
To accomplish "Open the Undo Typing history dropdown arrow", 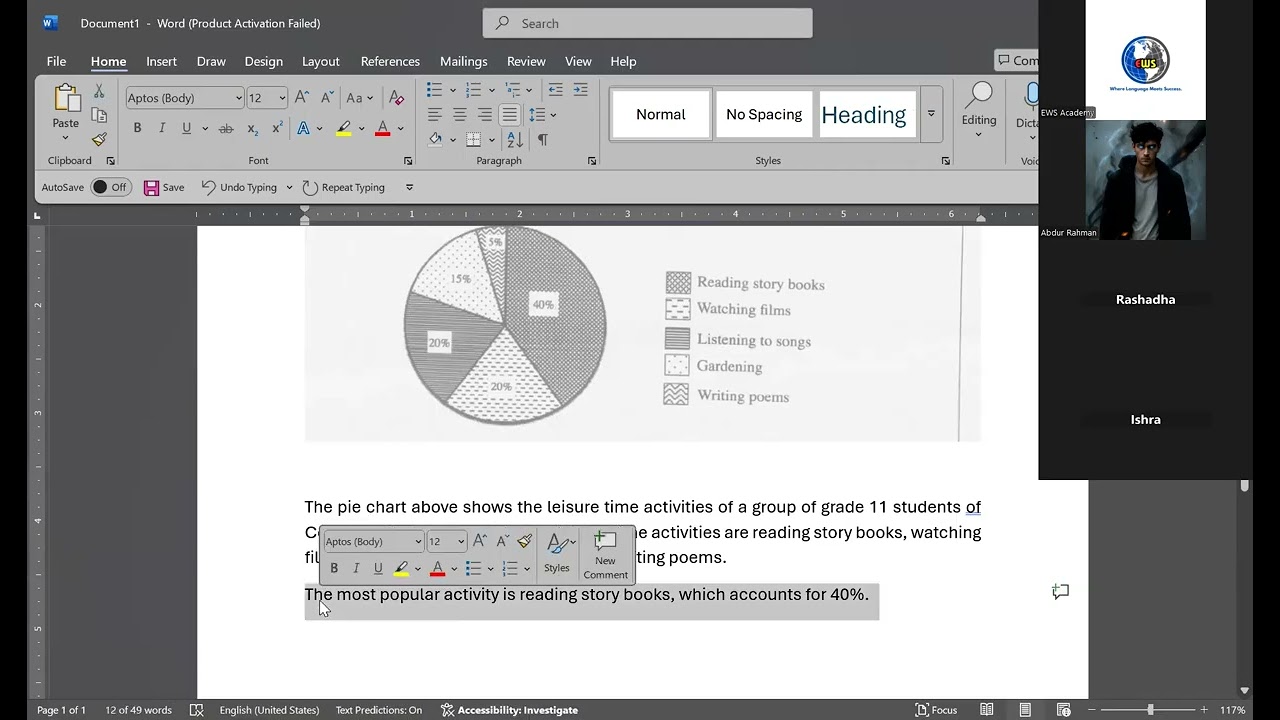I will point(289,187).
